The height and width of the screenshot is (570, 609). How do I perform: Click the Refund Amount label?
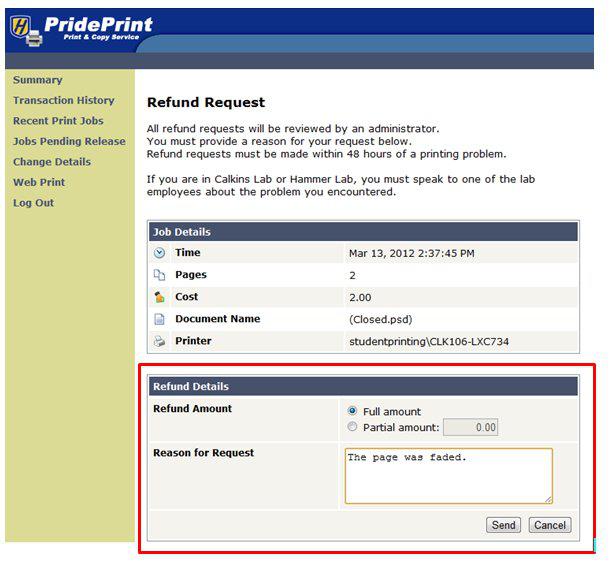(x=192, y=409)
